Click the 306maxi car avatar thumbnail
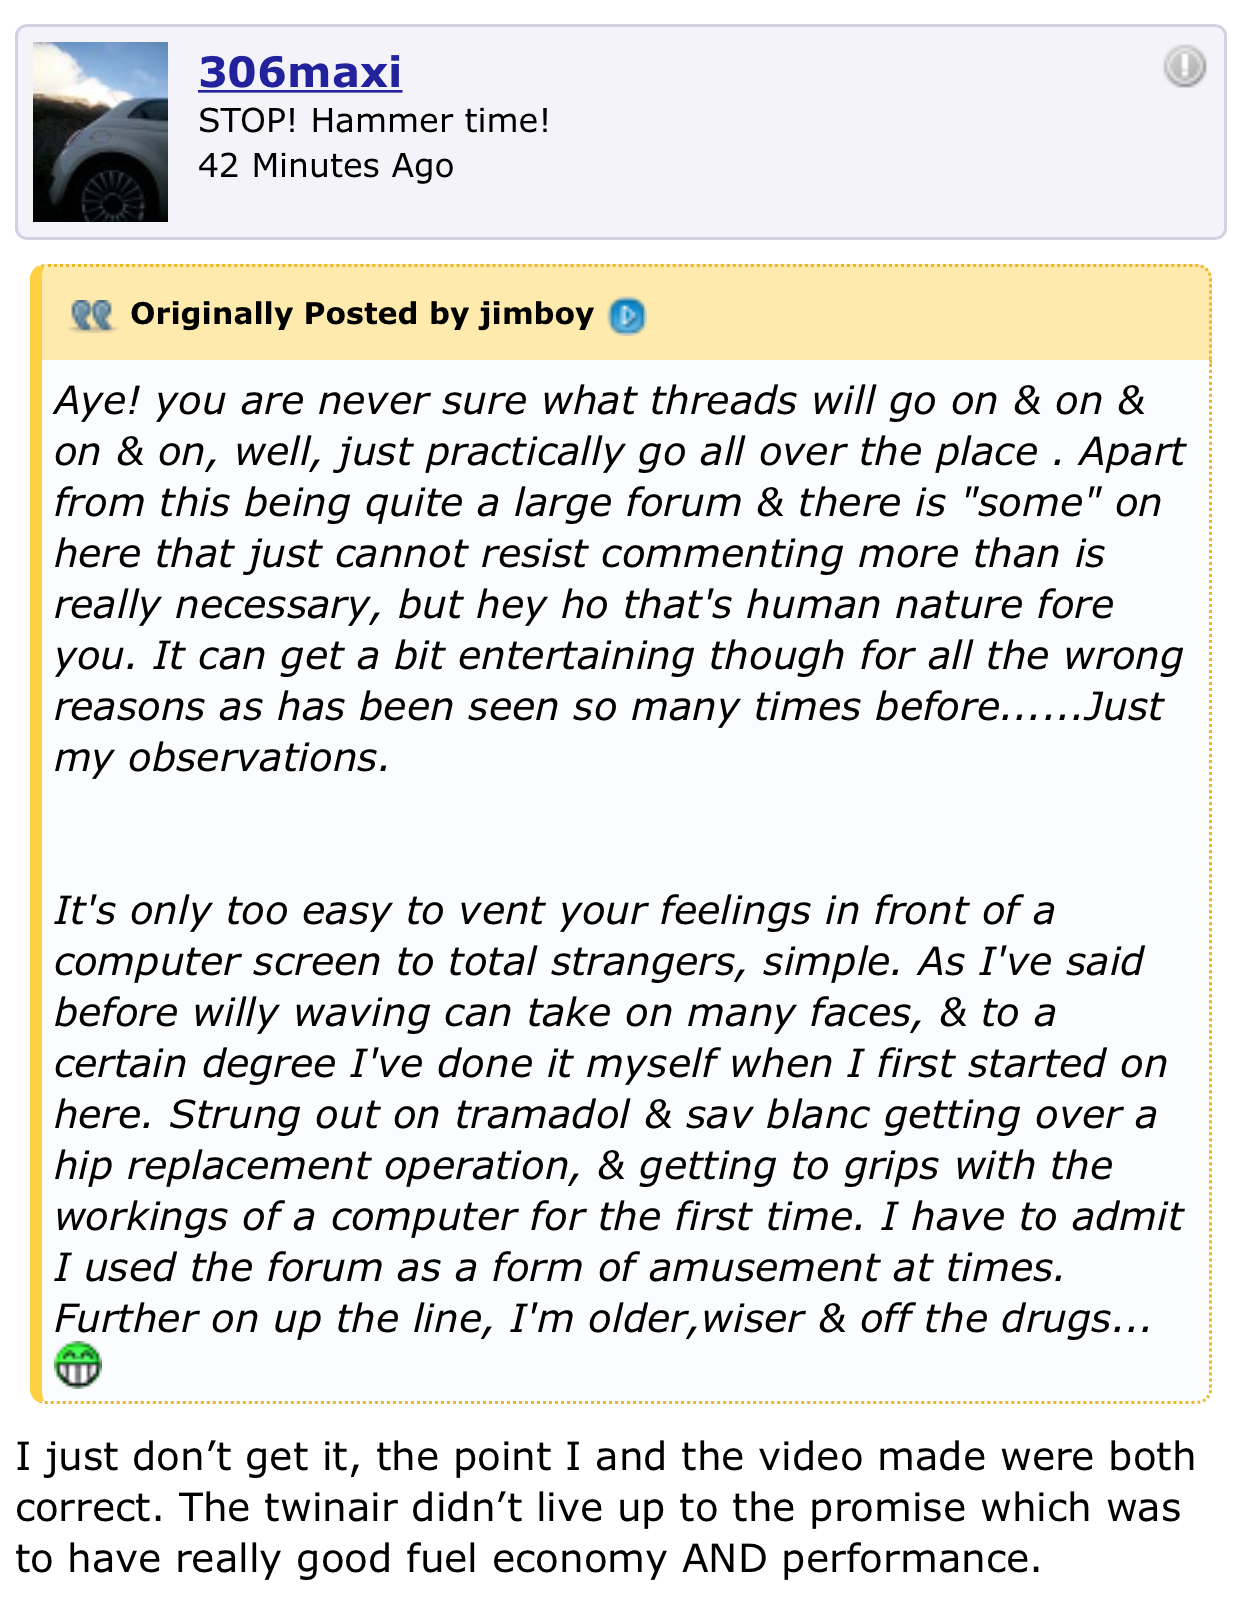 tap(100, 131)
